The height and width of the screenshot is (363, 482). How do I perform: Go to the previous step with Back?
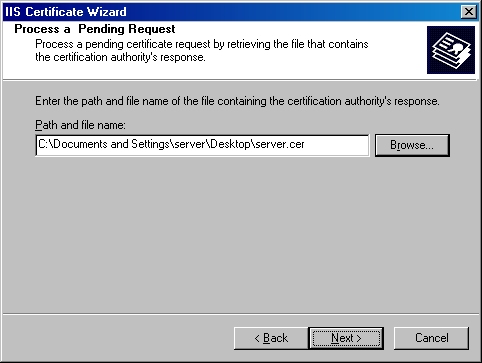coord(271,338)
